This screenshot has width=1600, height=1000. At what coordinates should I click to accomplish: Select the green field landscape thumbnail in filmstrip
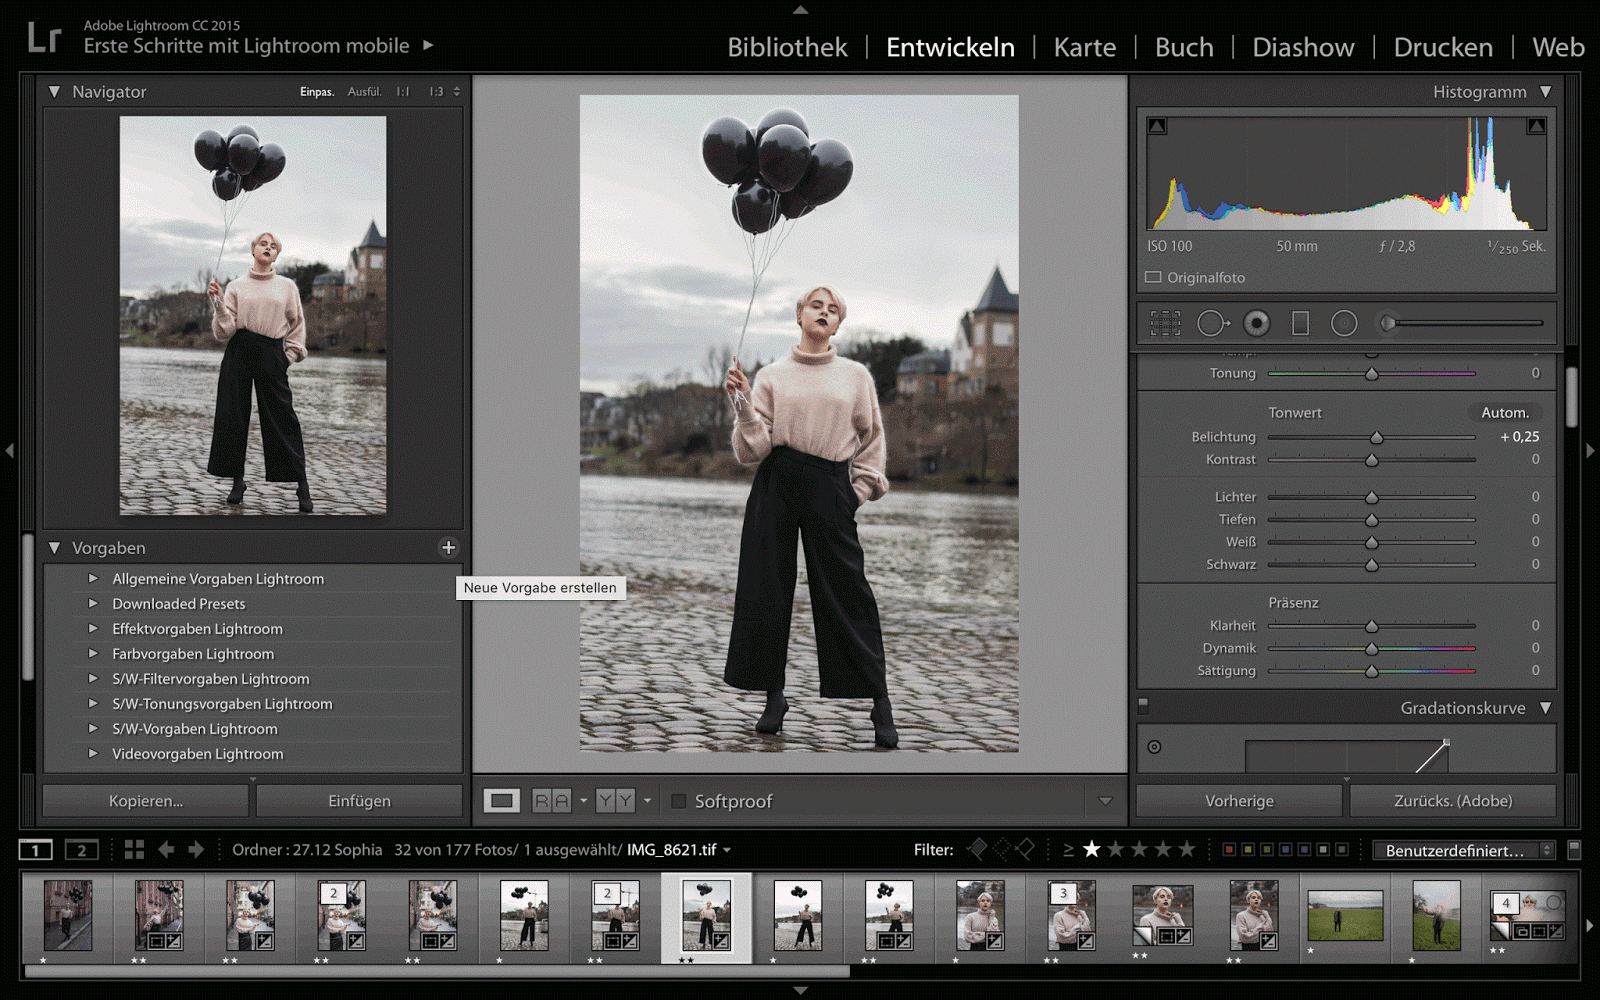(1345, 915)
